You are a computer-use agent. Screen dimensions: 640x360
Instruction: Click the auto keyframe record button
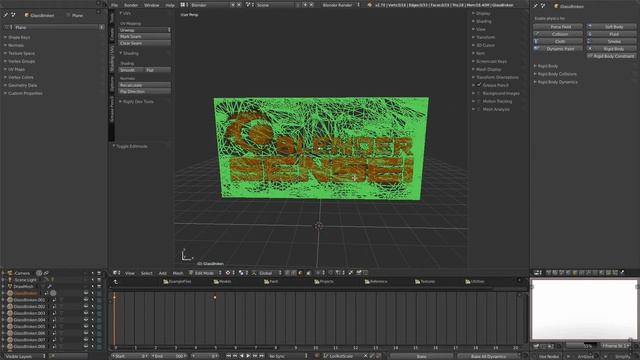coord(317,356)
